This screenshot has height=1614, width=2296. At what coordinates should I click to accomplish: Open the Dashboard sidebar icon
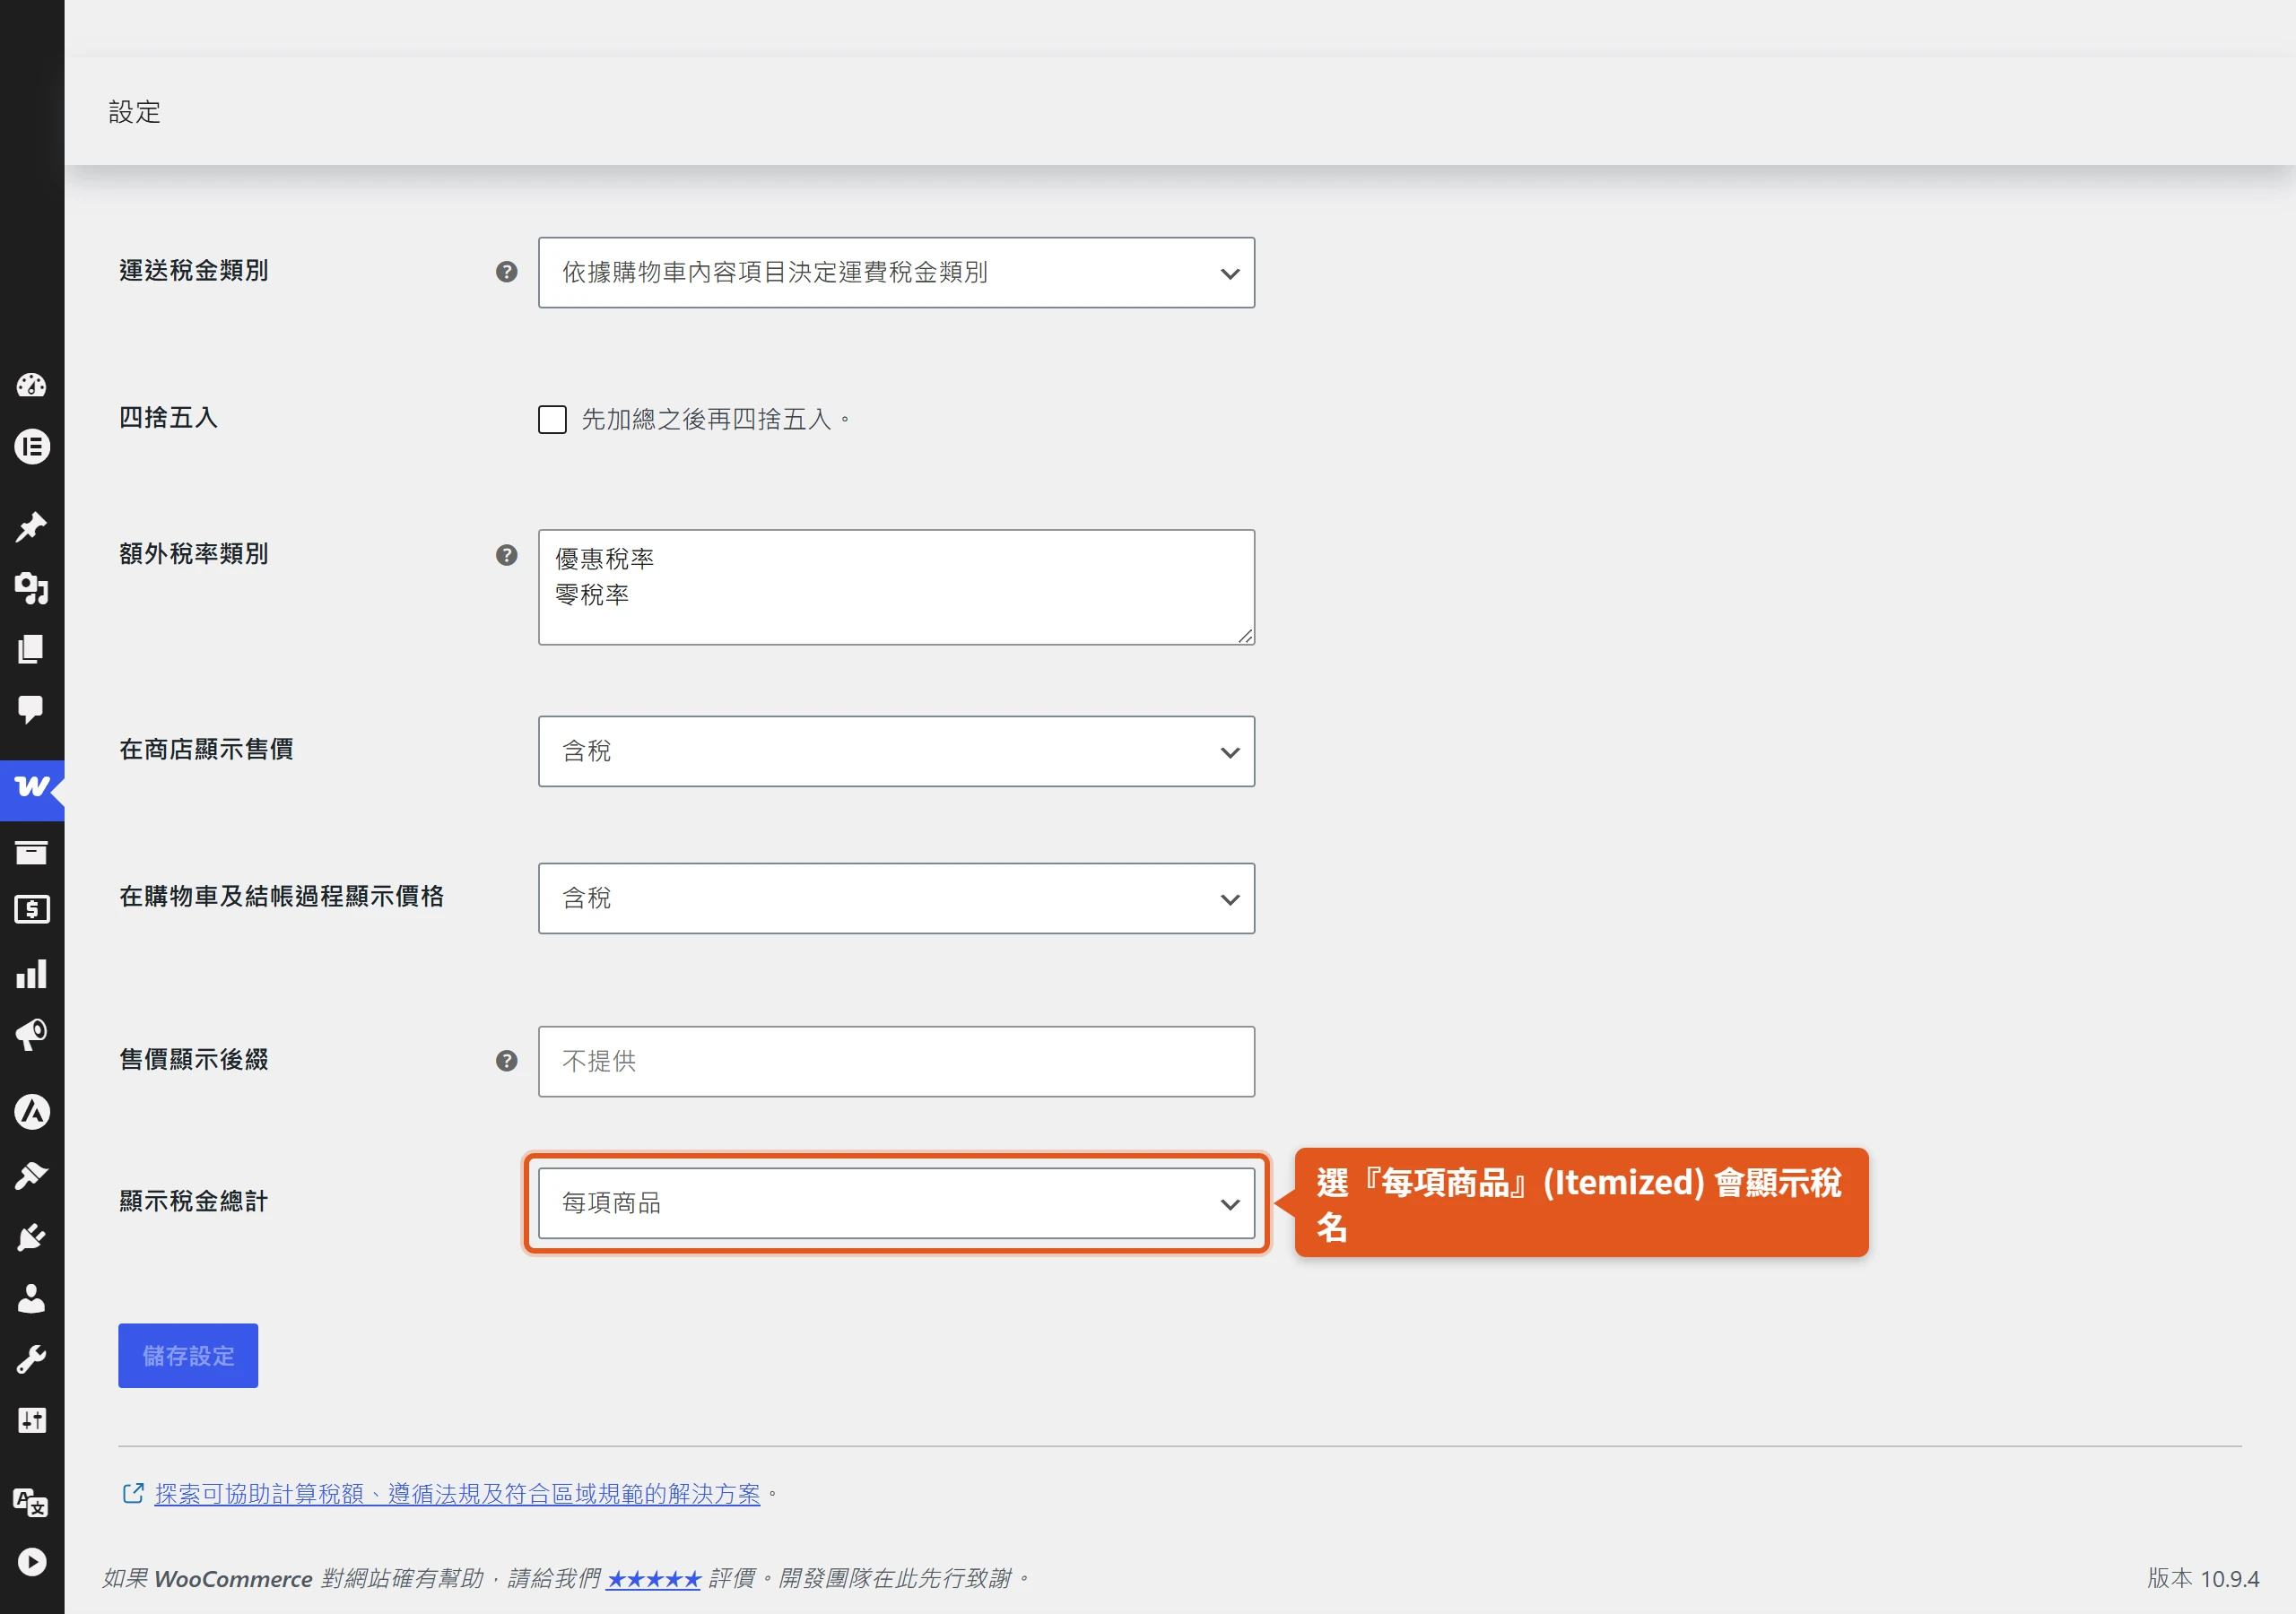[31, 385]
